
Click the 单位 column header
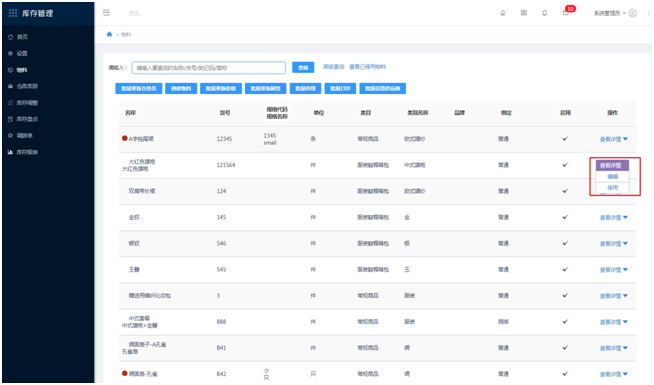[319, 113]
